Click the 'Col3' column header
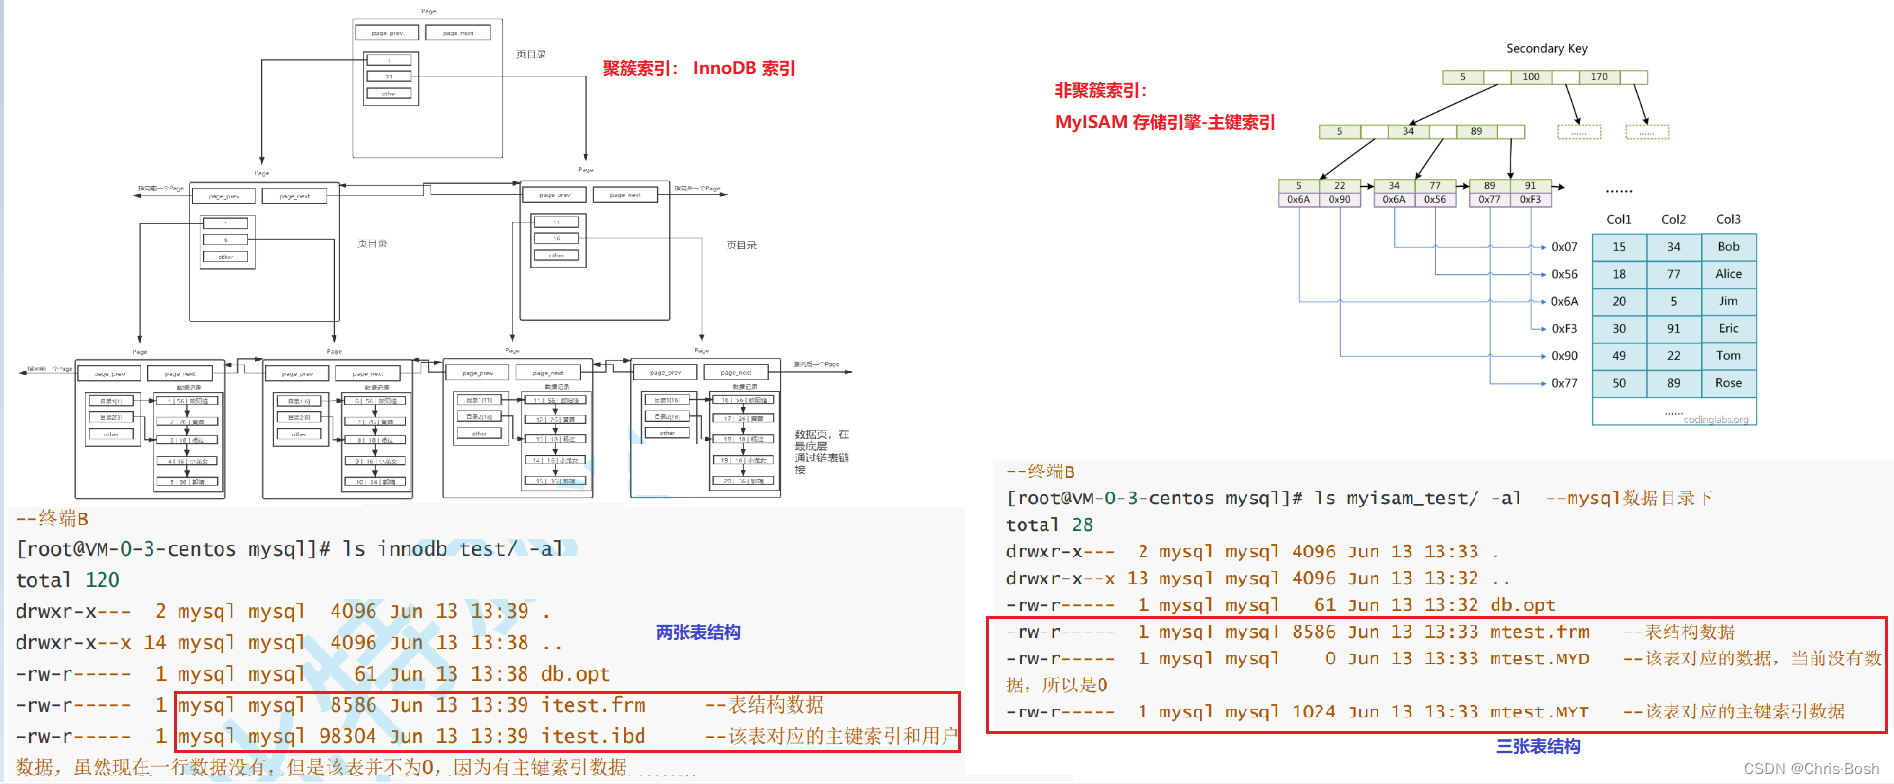Screen dimensions: 1894x784 [1729, 219]
